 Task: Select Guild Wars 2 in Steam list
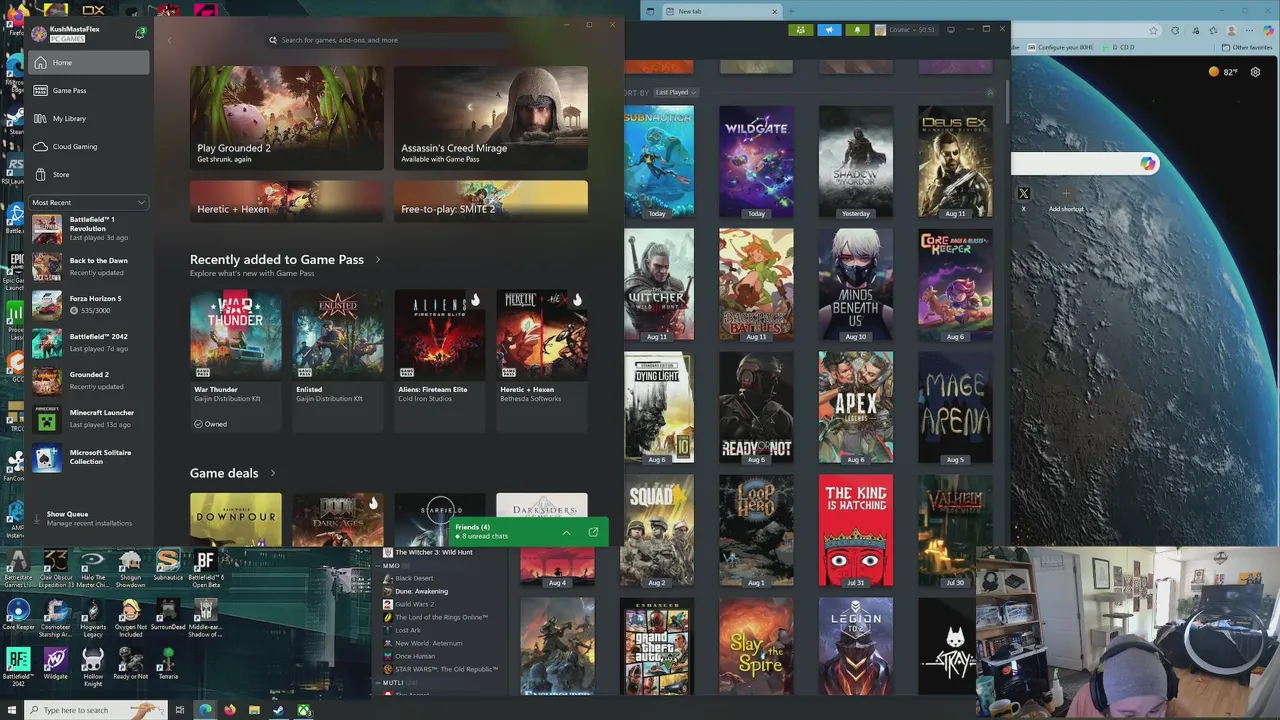click(414, 604)
